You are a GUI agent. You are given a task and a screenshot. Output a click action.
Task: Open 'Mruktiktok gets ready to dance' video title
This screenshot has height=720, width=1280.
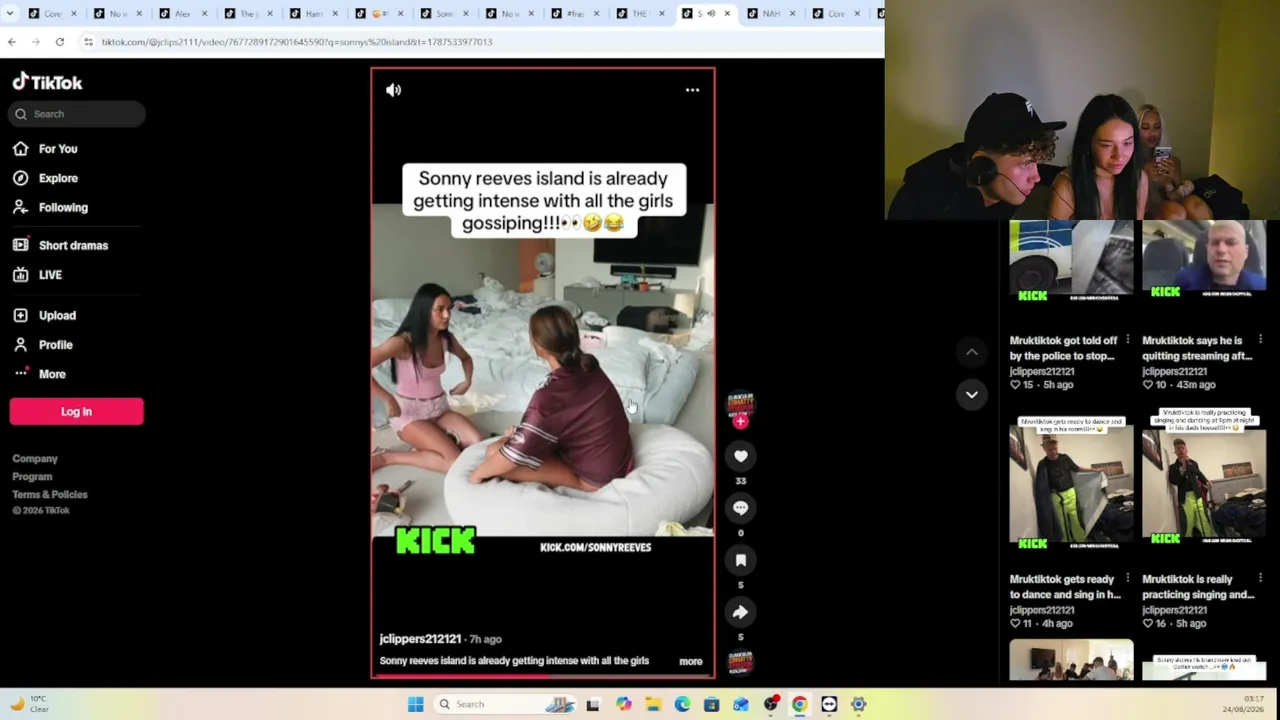pyautogui.click(x=1063, y=587)
